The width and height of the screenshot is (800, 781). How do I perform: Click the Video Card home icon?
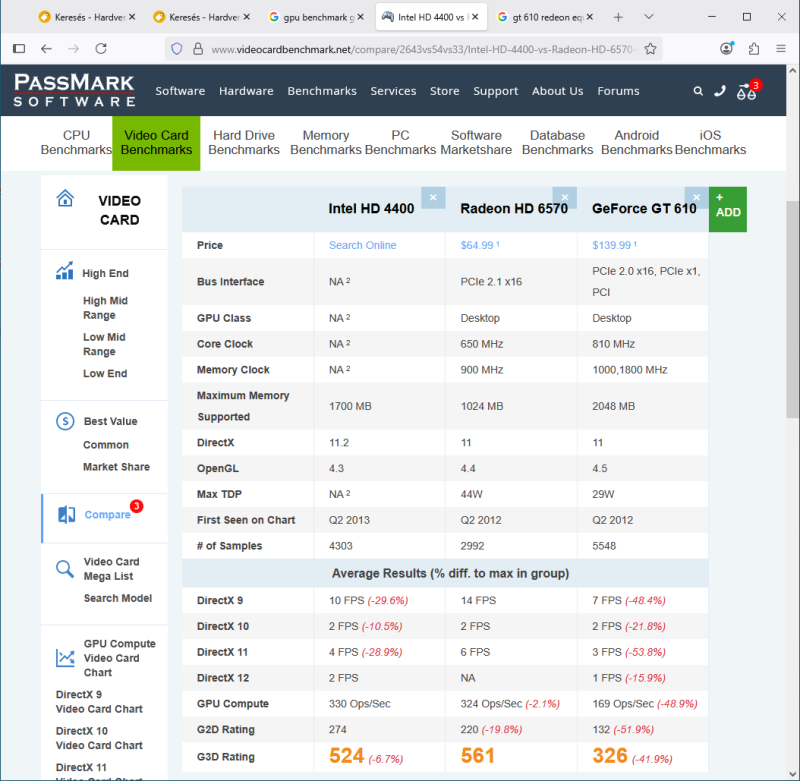[65, 198]
